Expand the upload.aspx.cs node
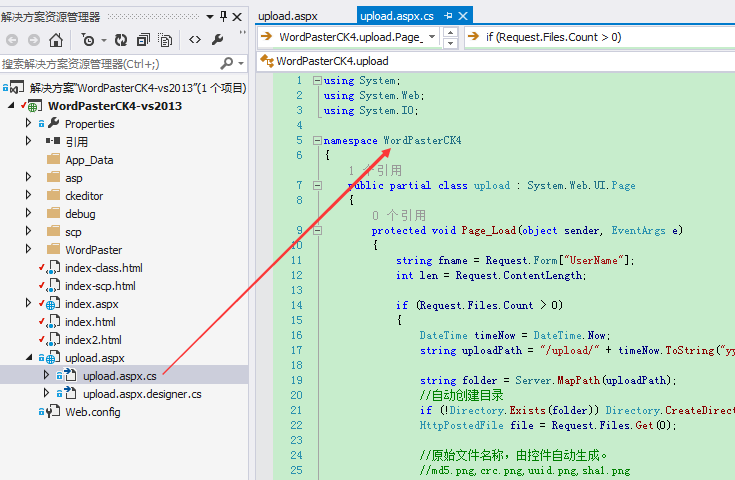 point(46,375)
